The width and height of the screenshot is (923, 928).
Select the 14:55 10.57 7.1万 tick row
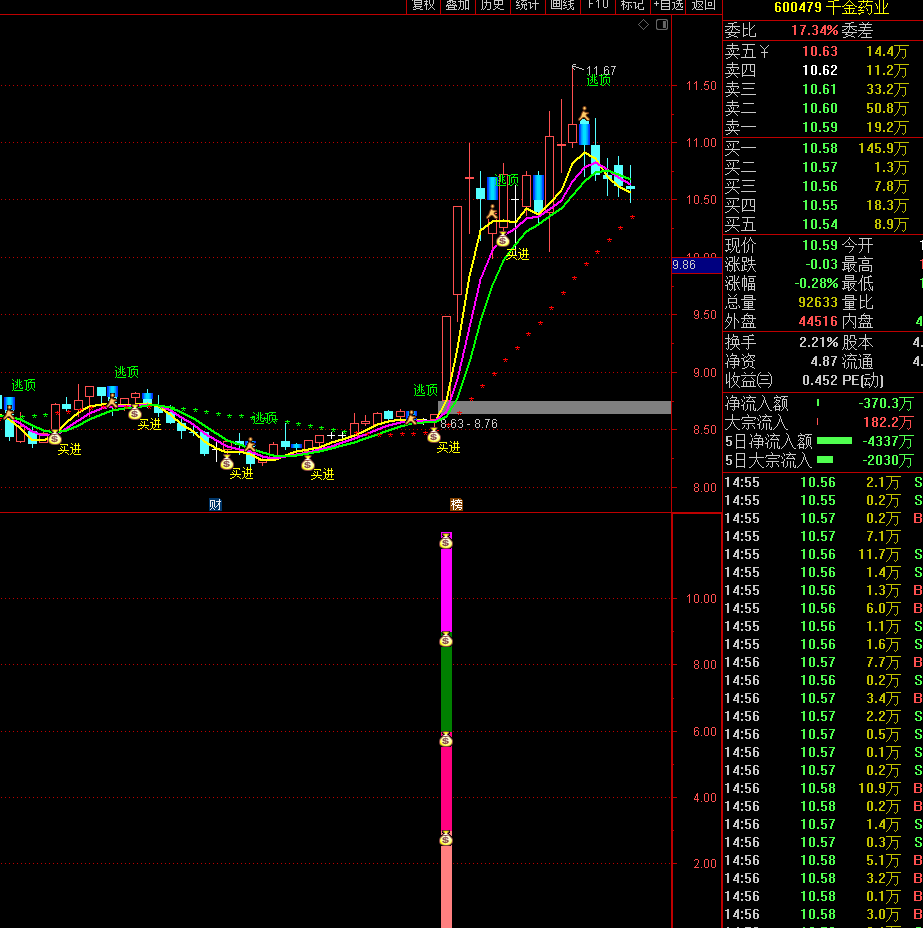pyautogui.click(x=823, y=537)
